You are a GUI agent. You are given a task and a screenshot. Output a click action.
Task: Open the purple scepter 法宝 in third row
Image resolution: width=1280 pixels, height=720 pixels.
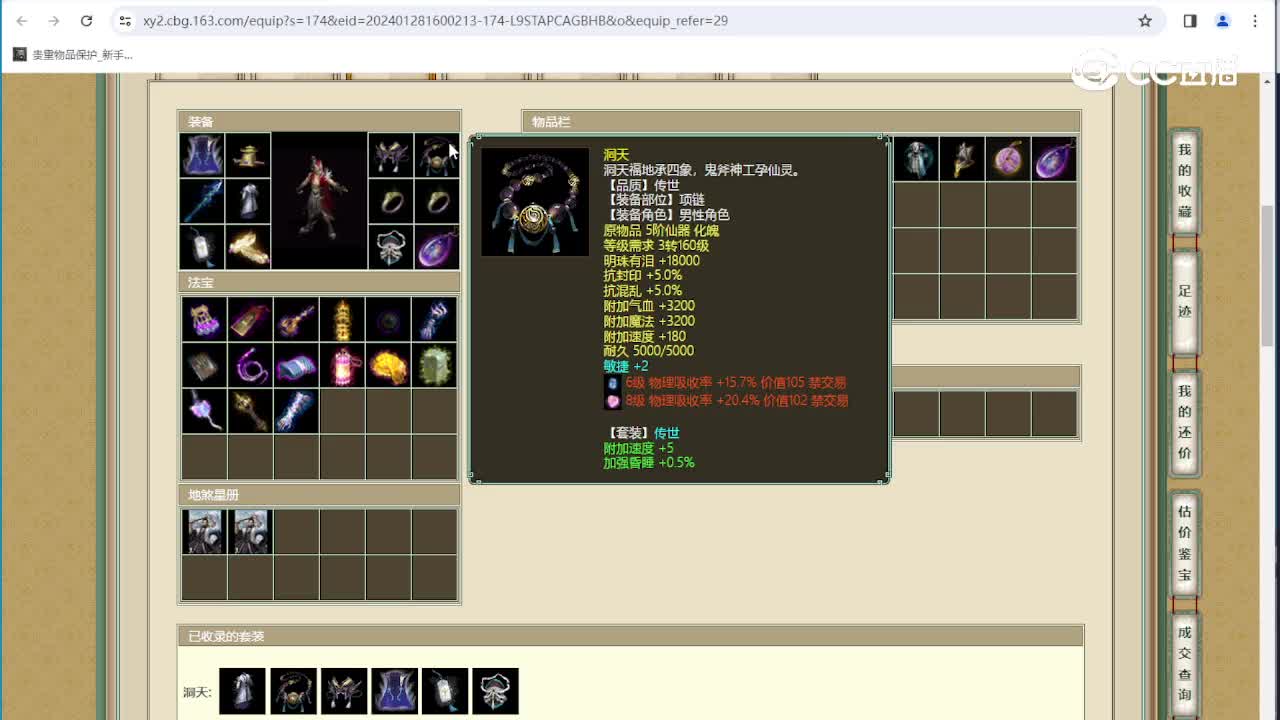(204, 411)
